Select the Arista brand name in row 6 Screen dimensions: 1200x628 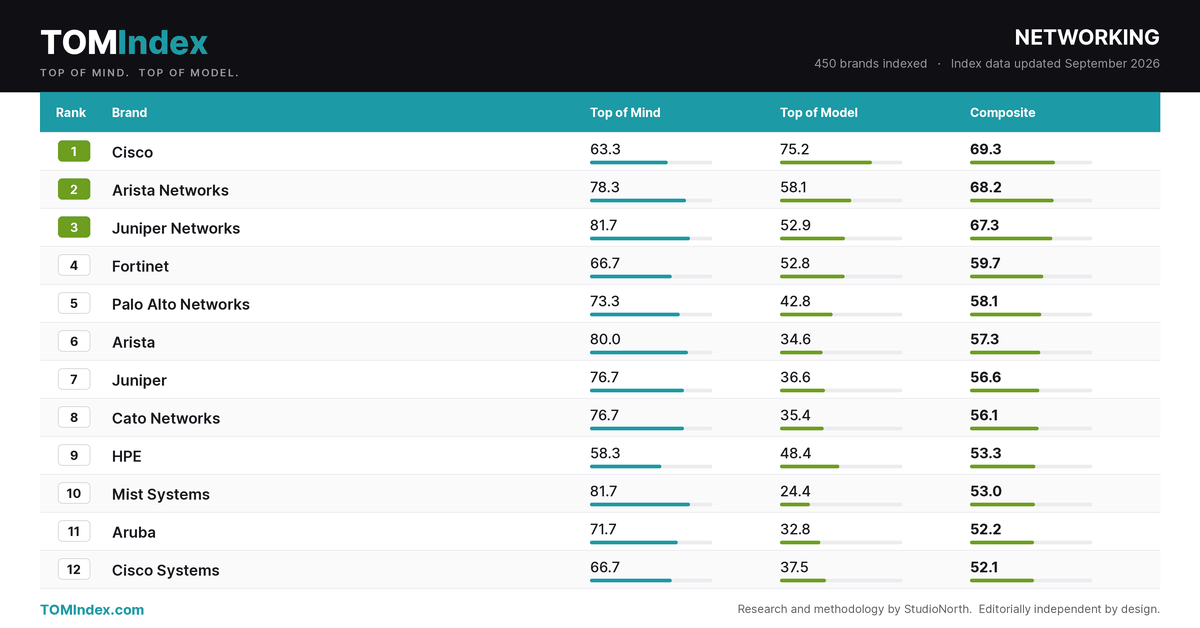133,342
